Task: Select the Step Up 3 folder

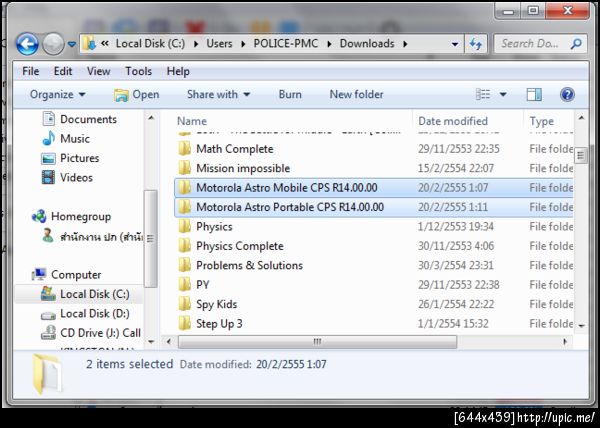Action: tap(219, 324)
